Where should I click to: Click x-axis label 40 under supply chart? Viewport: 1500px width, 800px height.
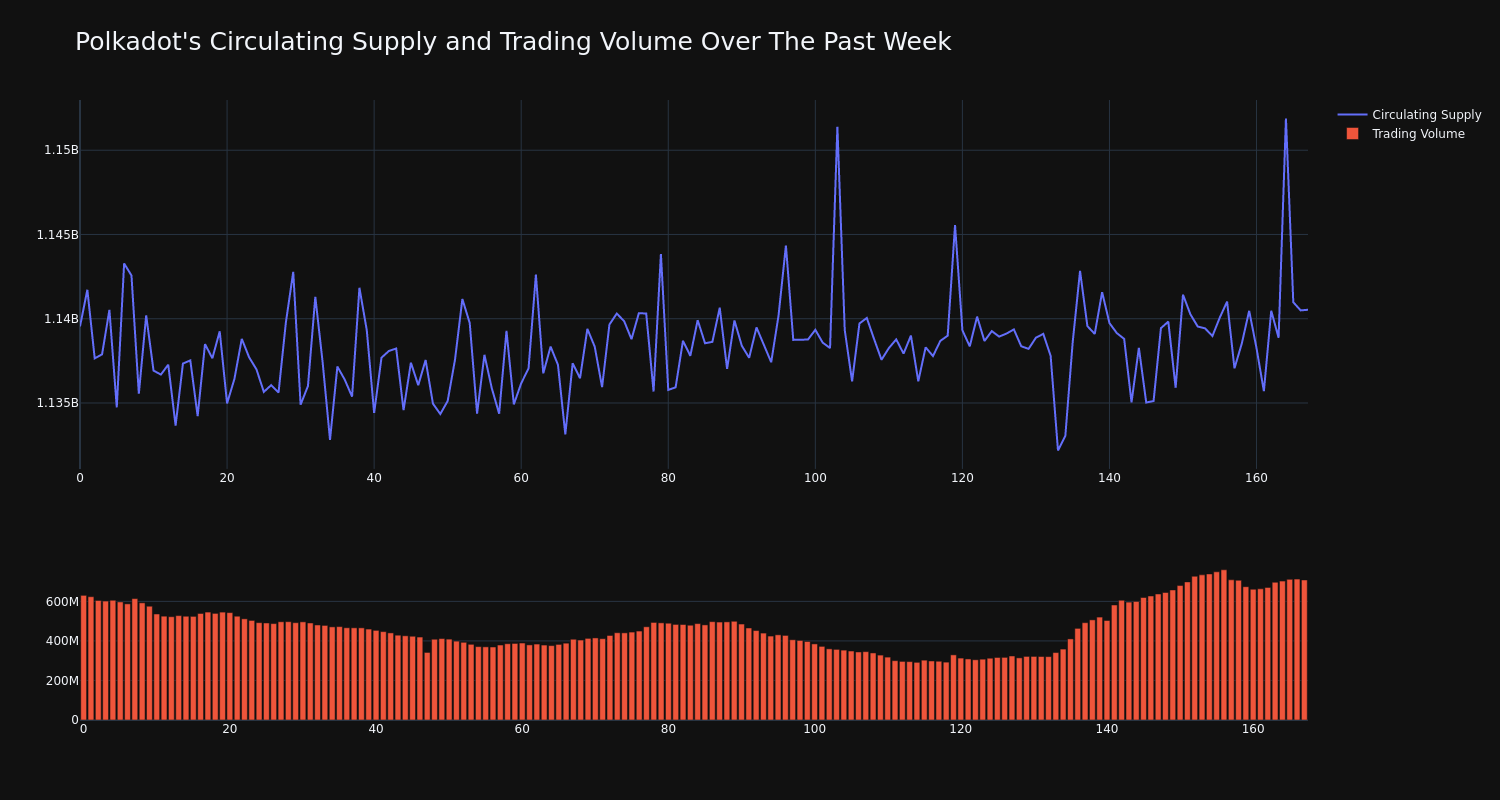pyautogui.click(x=374, y=478)
